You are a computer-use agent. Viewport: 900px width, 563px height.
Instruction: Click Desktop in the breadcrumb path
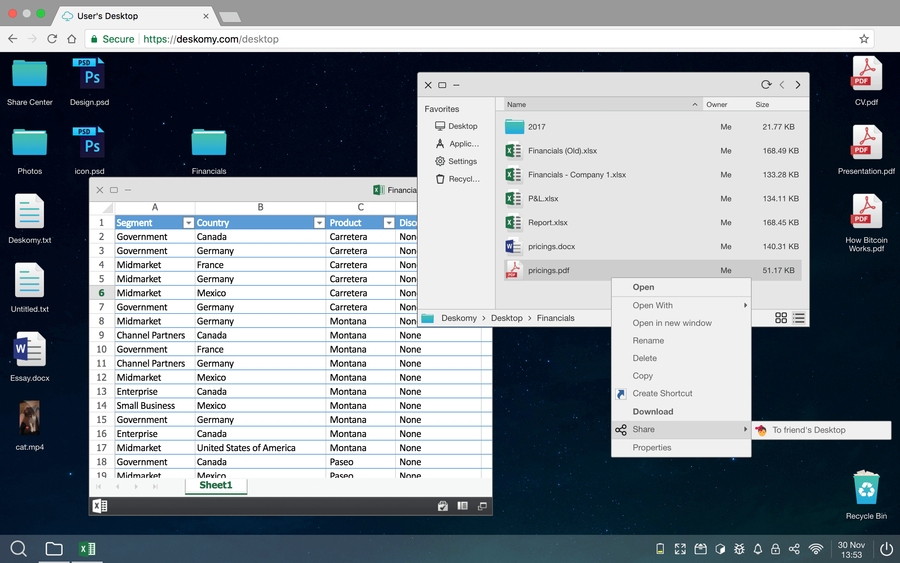tap(506, 318)
